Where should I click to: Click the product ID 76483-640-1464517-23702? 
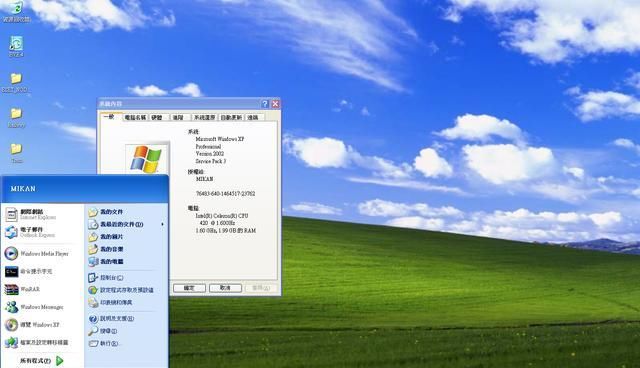pyautogui.click(x=225, y=194)
